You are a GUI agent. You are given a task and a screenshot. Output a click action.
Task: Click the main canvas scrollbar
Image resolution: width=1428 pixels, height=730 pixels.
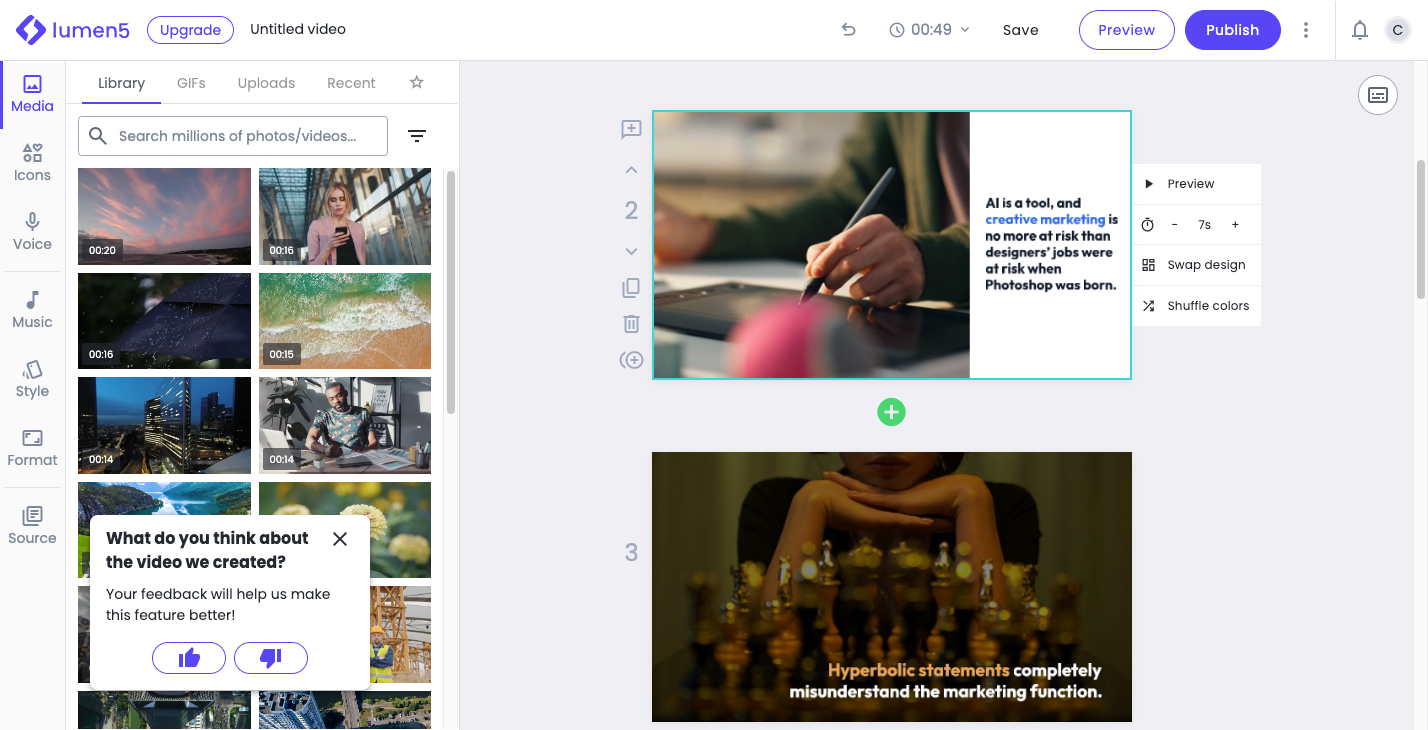[1421, 229]
